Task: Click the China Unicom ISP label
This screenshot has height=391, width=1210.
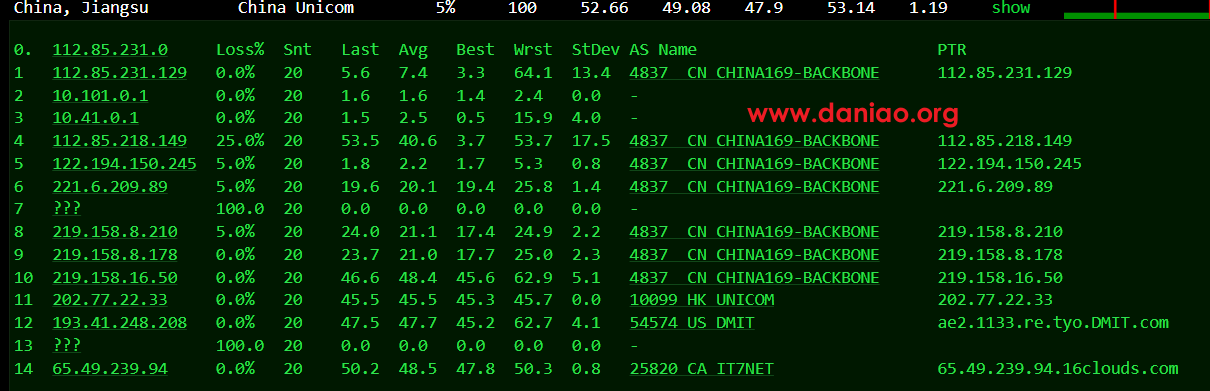Action: (x=296, y=8)
